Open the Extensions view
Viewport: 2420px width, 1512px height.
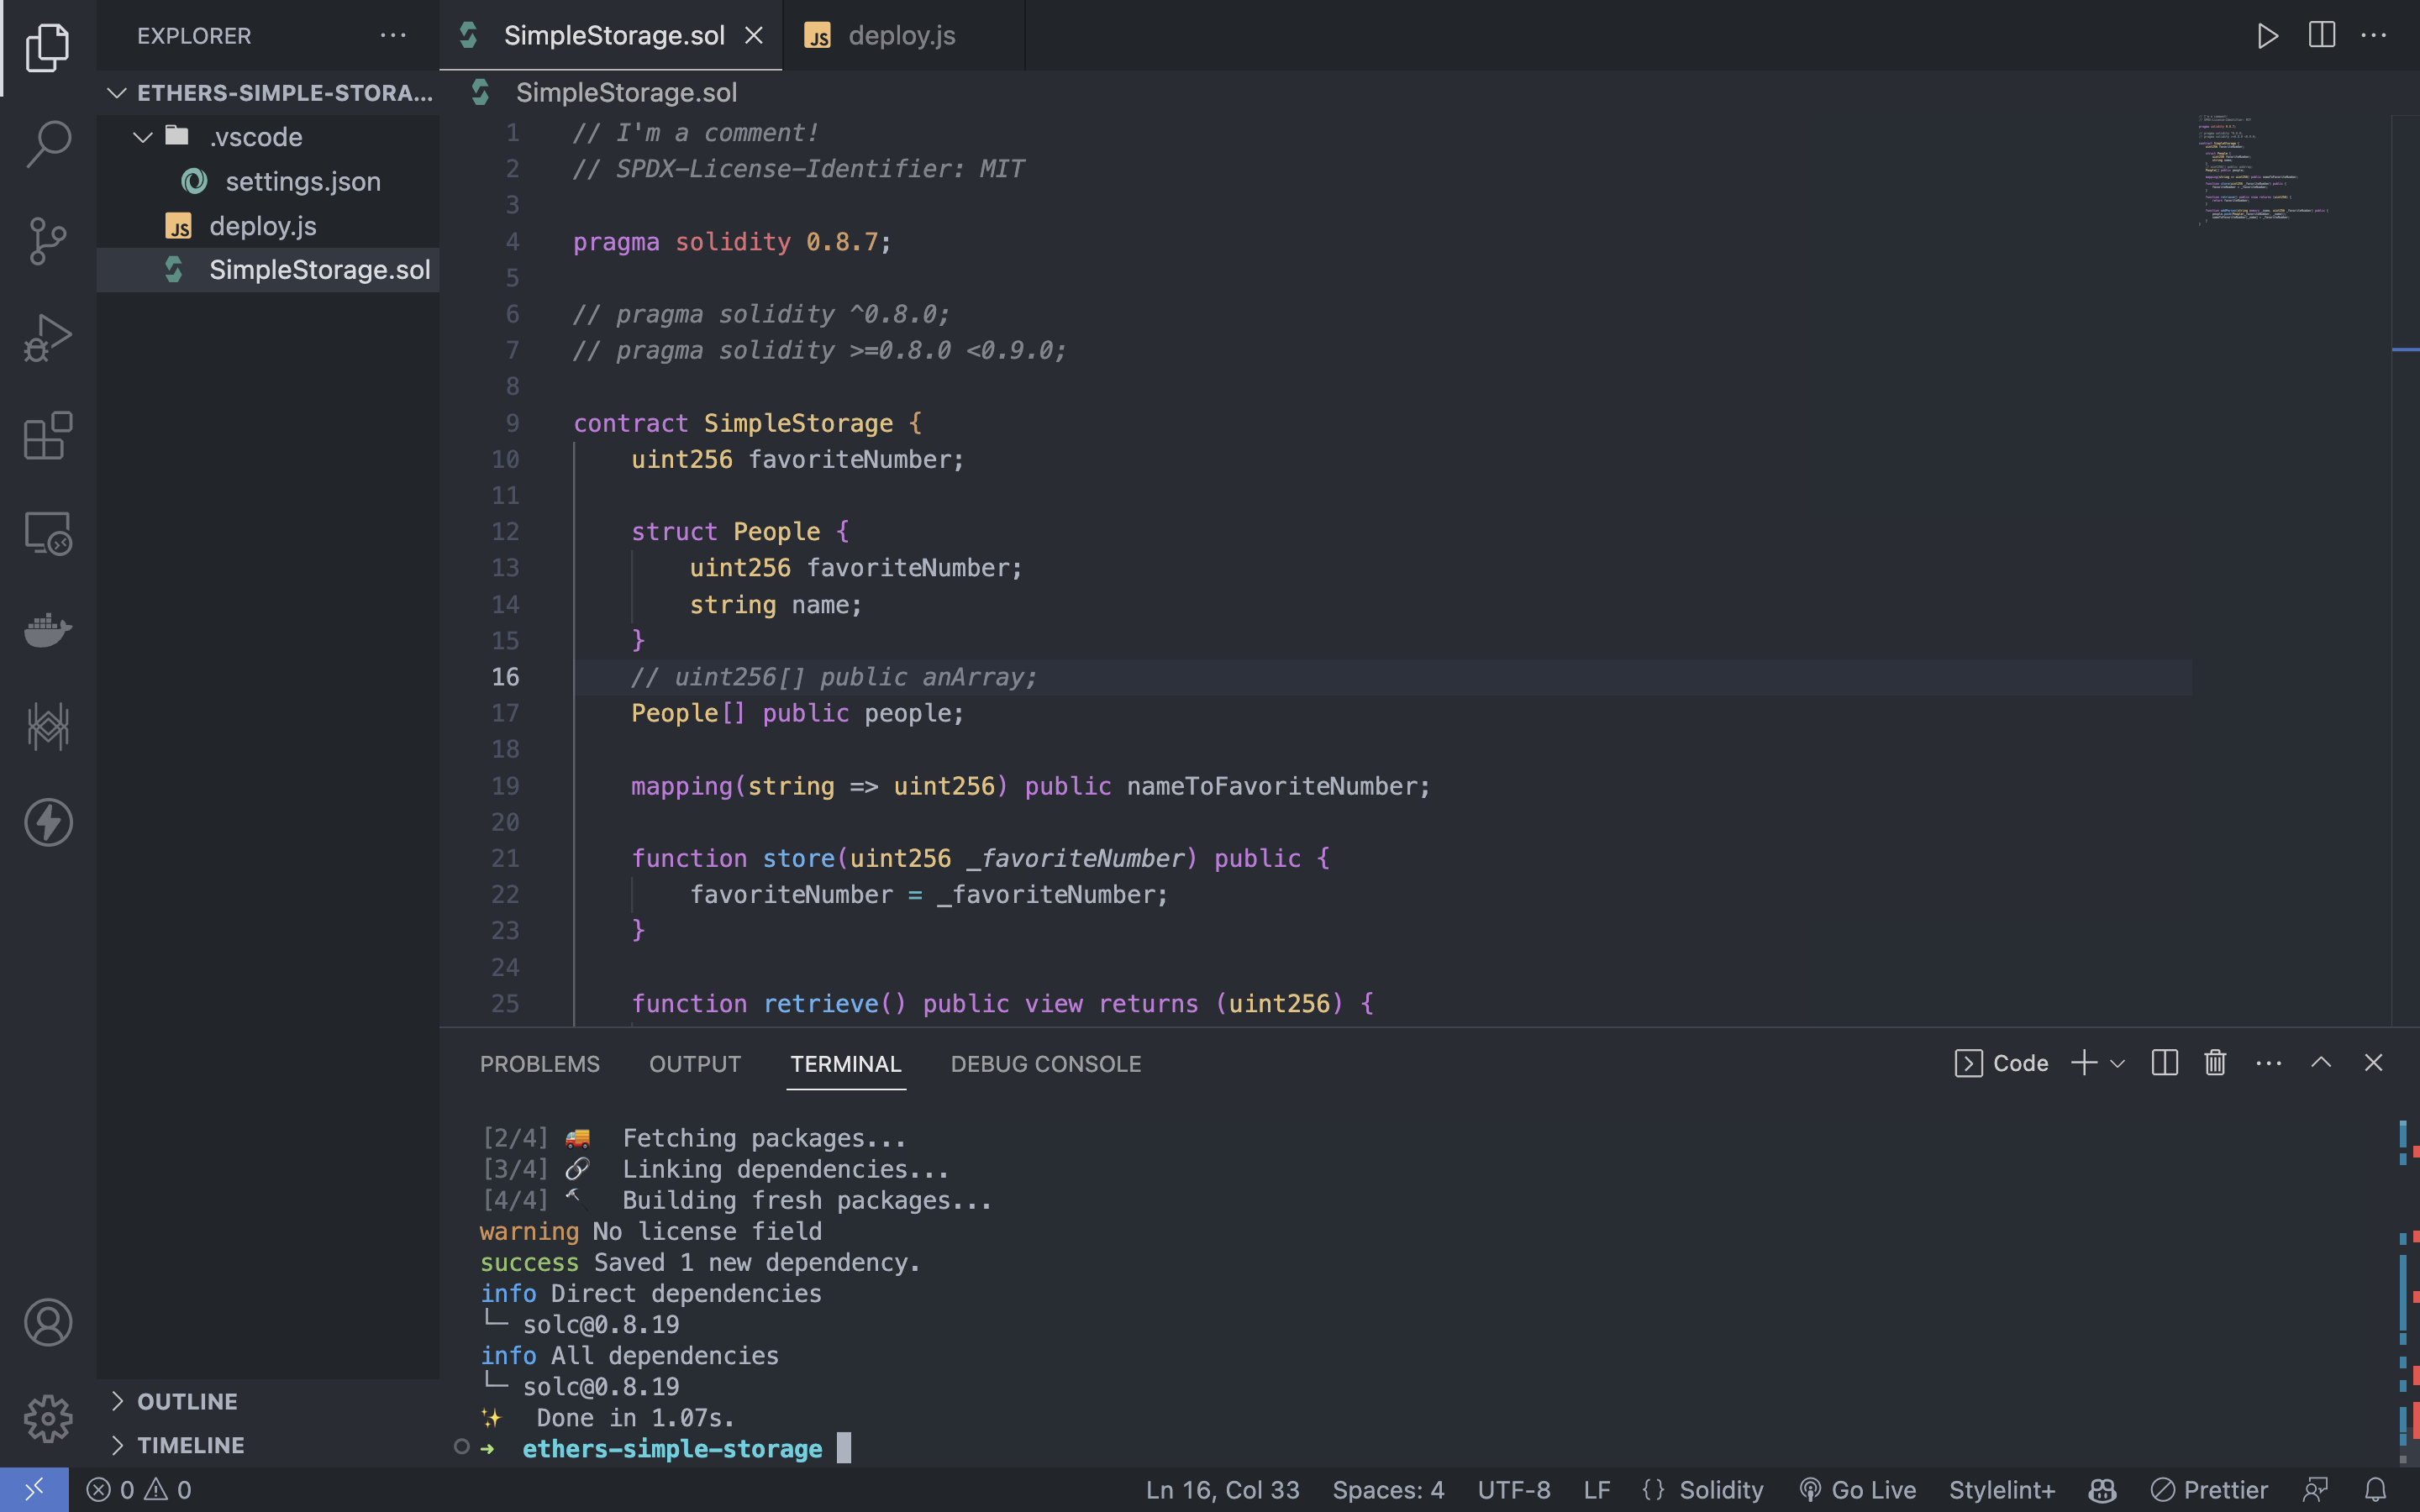48,435
